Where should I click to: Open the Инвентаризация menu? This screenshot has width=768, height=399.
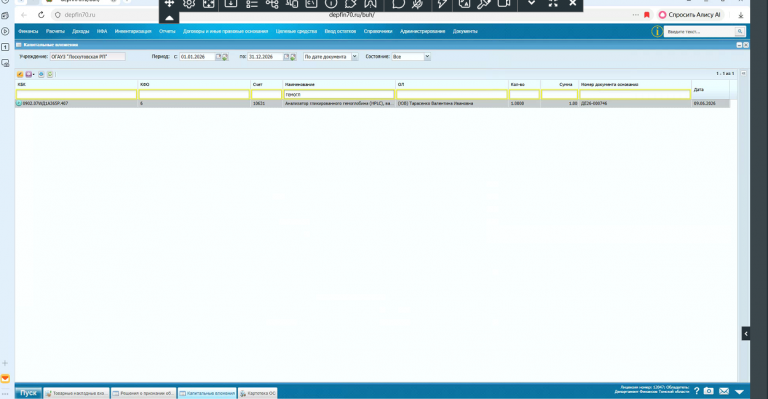click(133, 31)
